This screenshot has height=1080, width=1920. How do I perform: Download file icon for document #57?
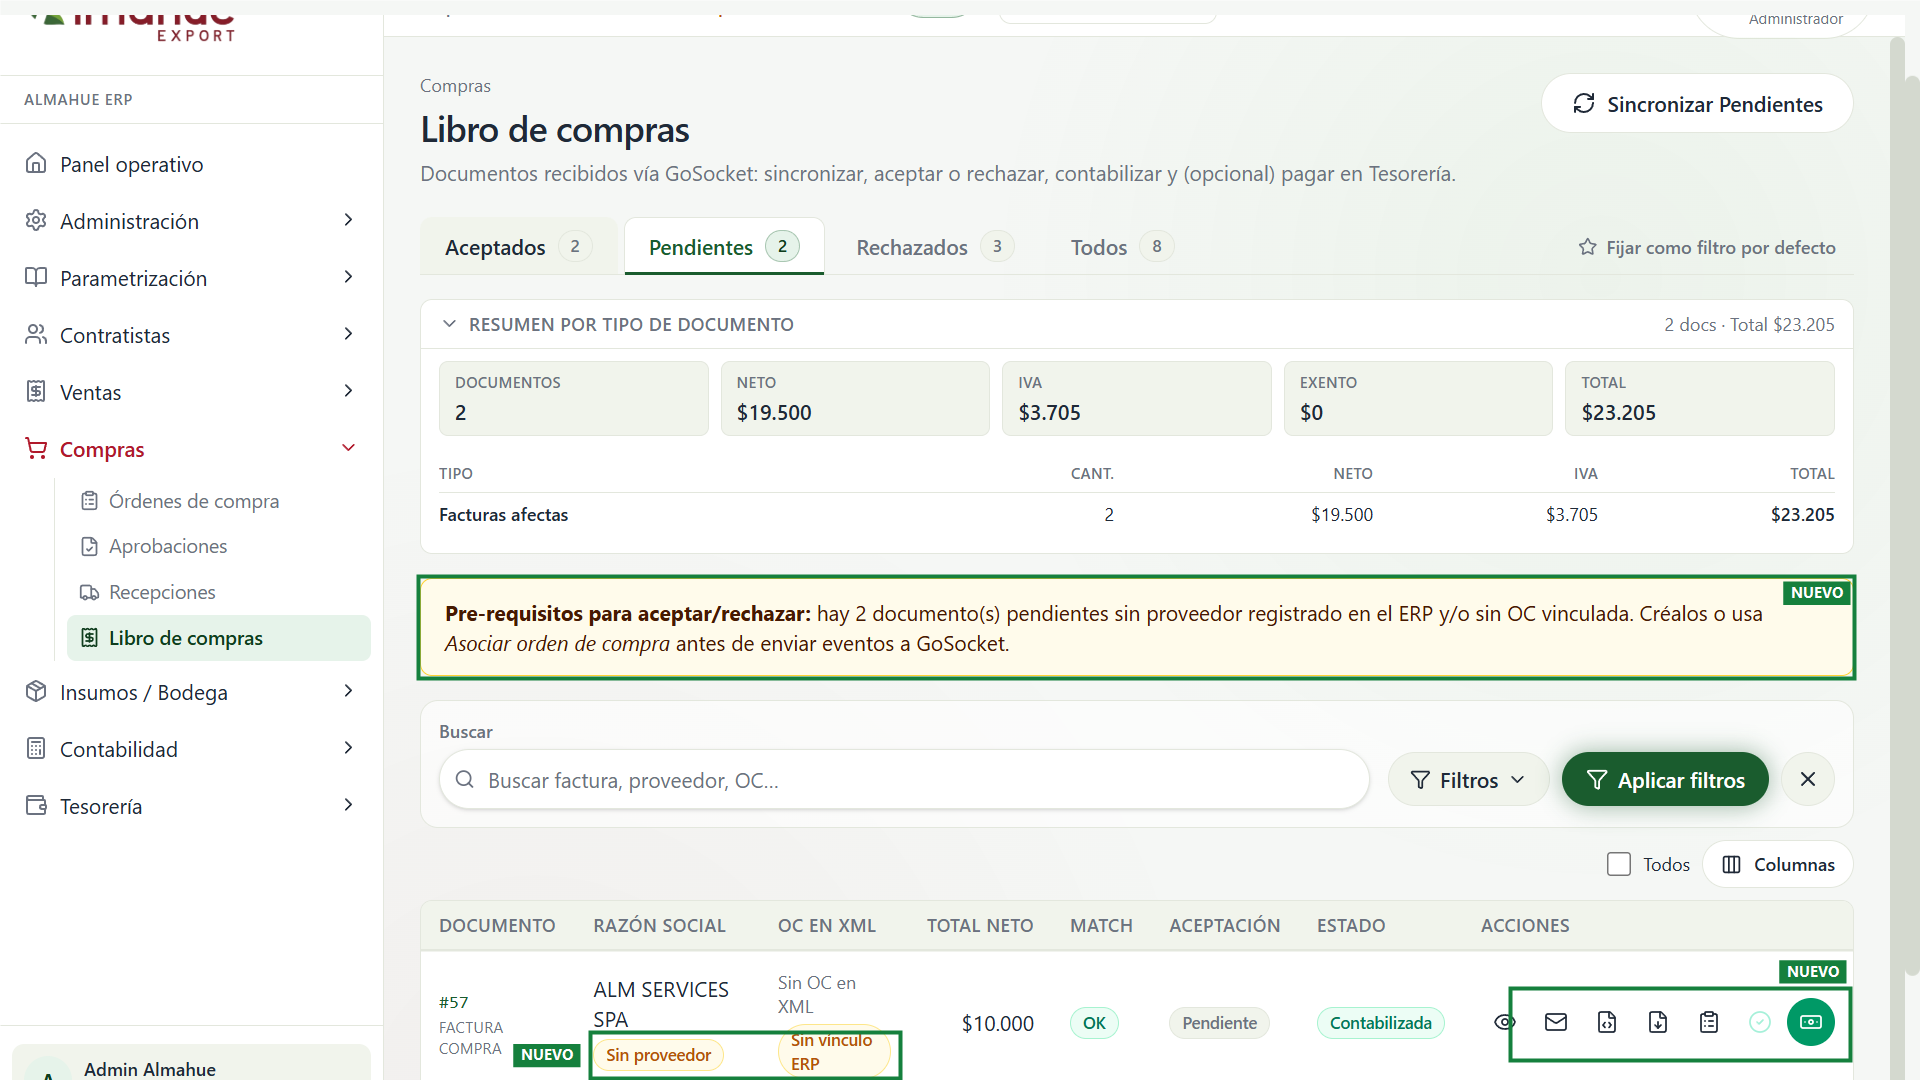tap(1658, 1022)
